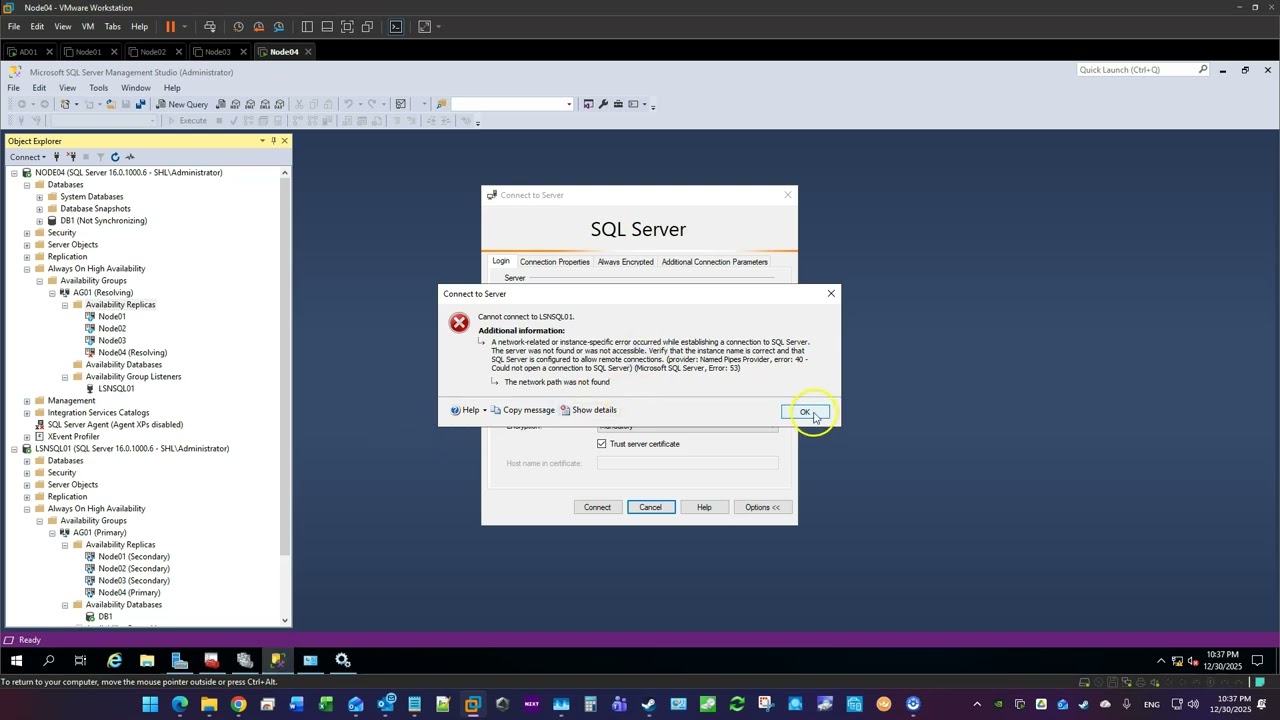Viewport: 1280px width, 720px height.
Task: Open the Find combo box dropdown in SSMS toolbar
Action: point(569,104)
